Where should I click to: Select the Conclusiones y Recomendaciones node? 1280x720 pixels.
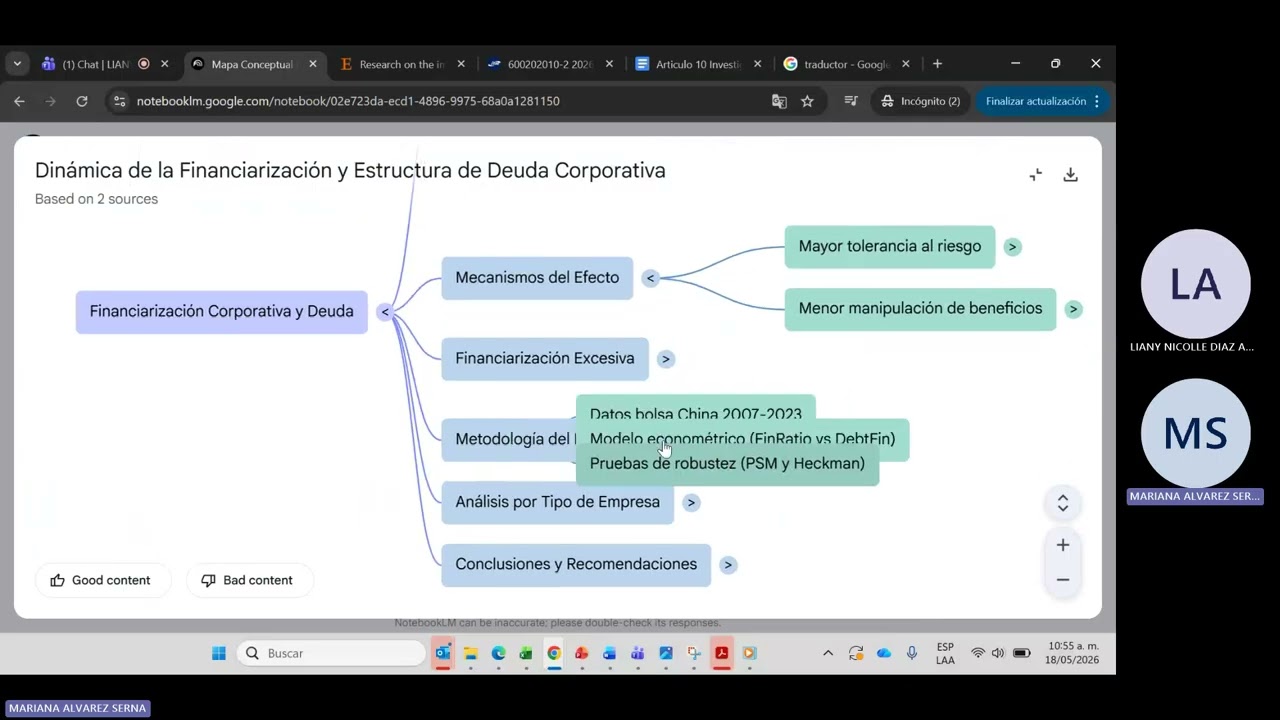point(576,564)
